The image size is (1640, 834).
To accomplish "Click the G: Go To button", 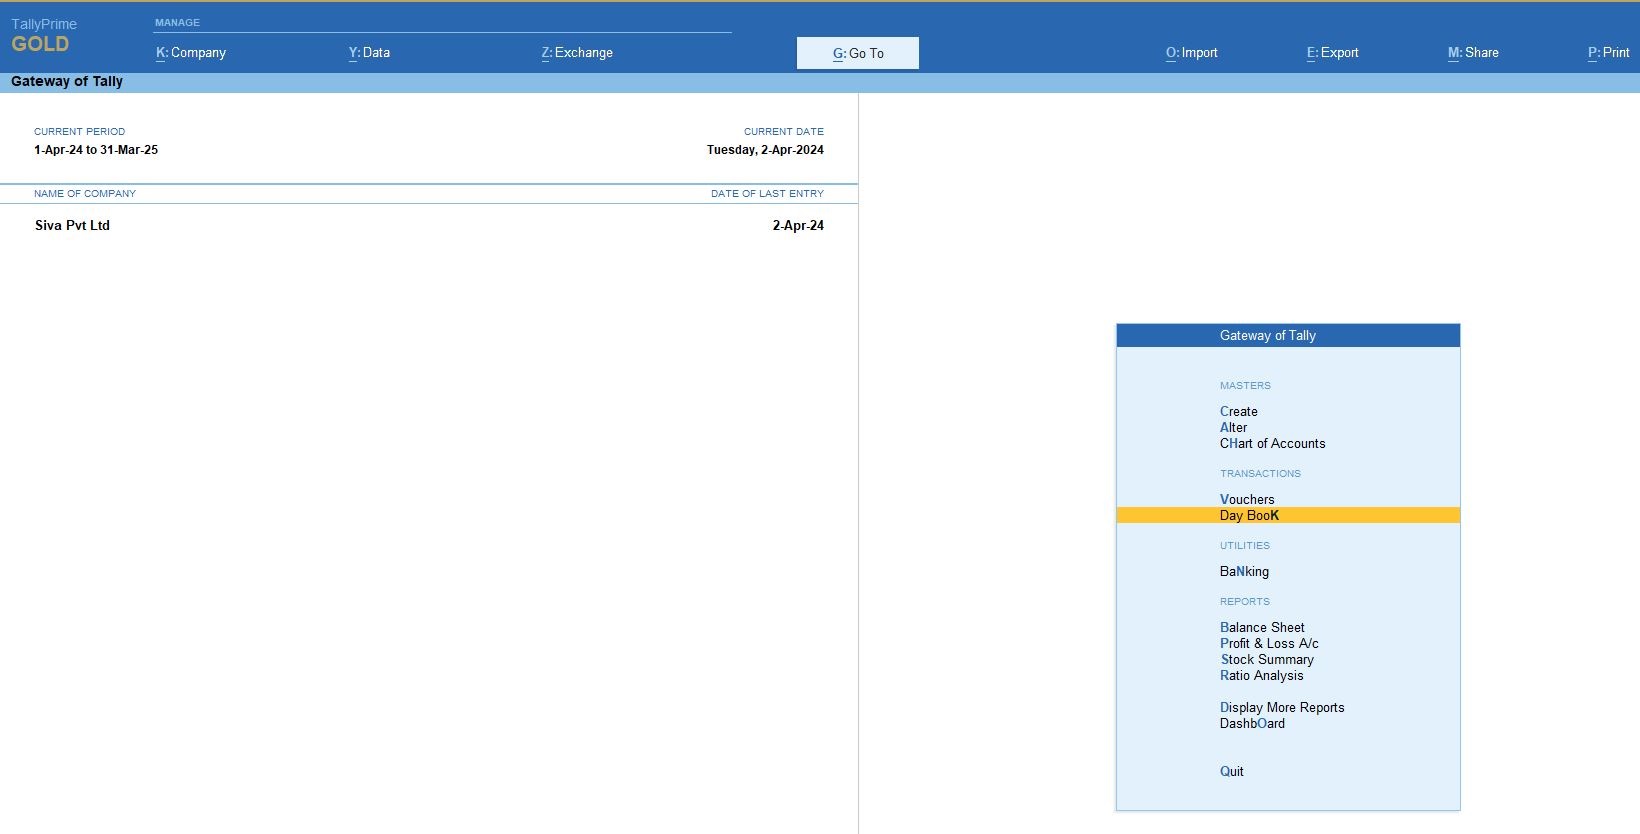I will (x=858, y=53).
